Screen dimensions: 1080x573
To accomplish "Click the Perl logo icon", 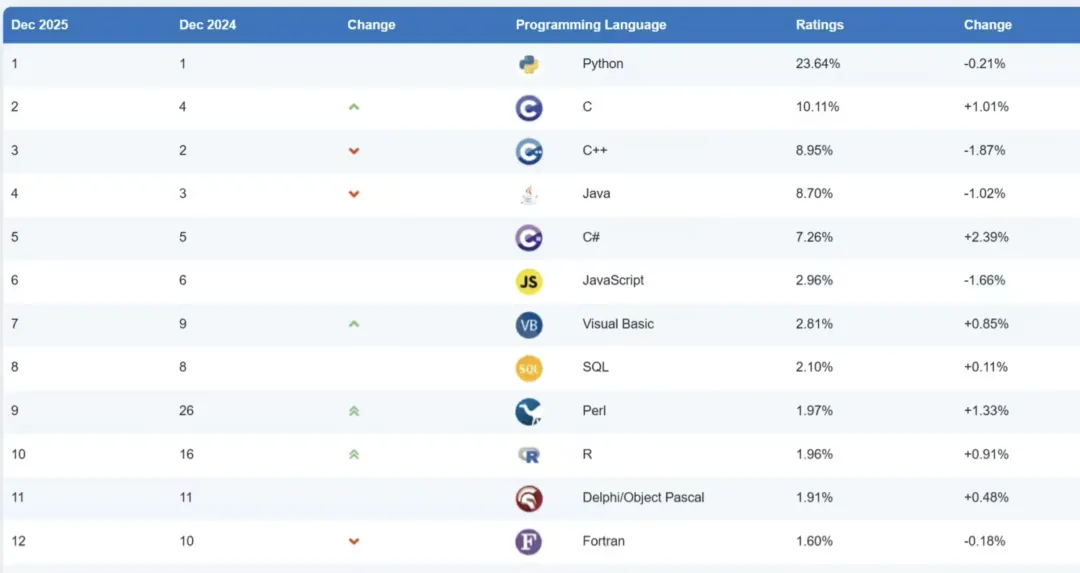I will [x=529, y=411].
